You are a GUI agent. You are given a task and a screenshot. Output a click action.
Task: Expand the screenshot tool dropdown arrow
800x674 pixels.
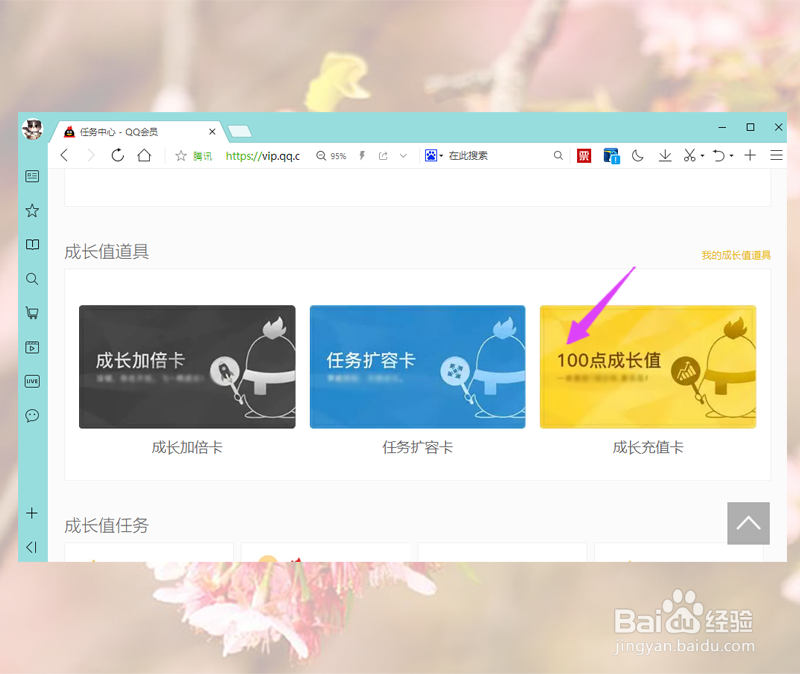point(703,156)
